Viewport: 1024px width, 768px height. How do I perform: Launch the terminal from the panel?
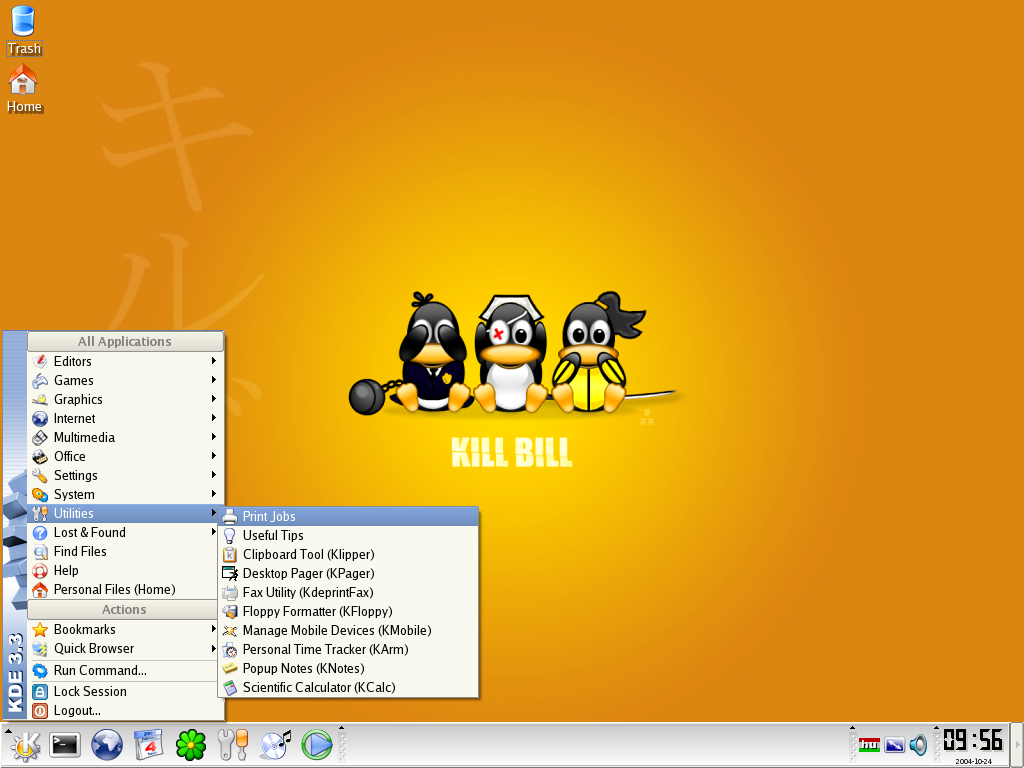65,745
